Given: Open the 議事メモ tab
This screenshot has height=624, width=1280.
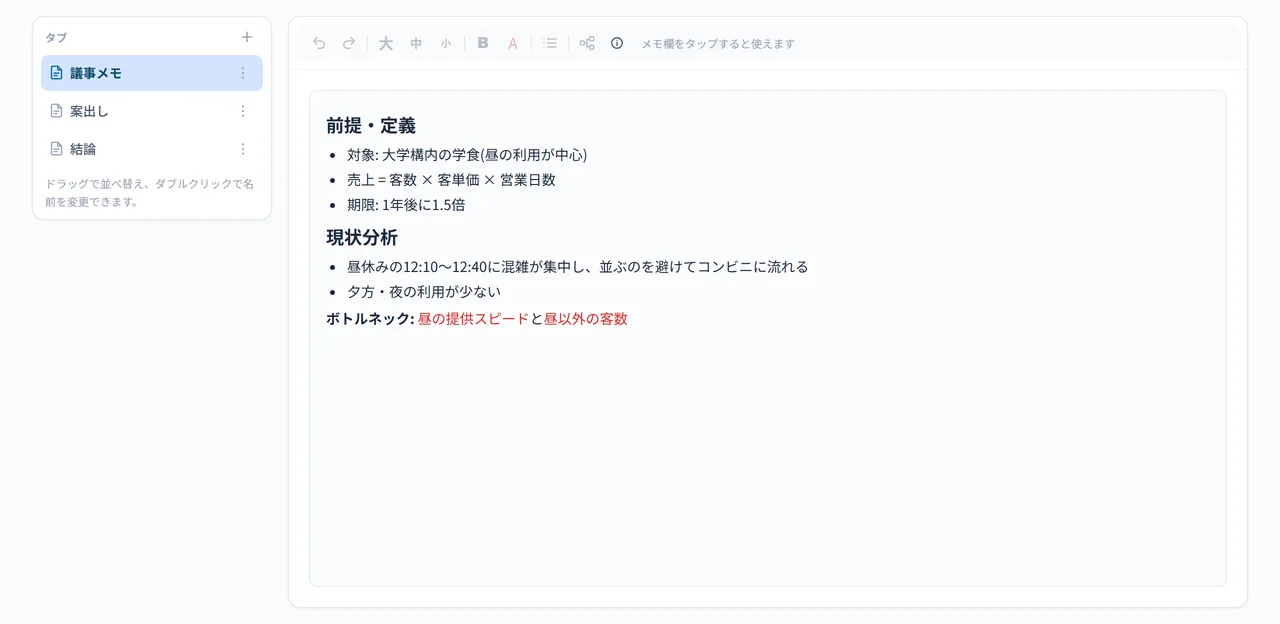Looking at the screenshot, I should [x=152, y=73].
